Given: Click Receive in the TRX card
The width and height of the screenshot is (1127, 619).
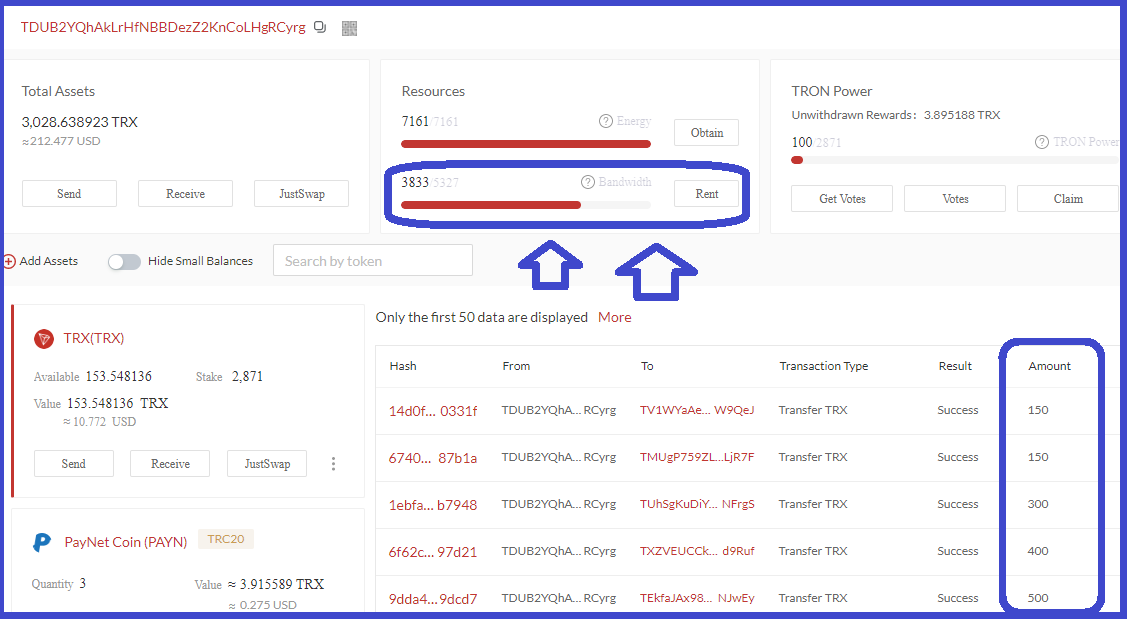Looking at the screenshot, I should pyautogui.click(x=170, y=464).
